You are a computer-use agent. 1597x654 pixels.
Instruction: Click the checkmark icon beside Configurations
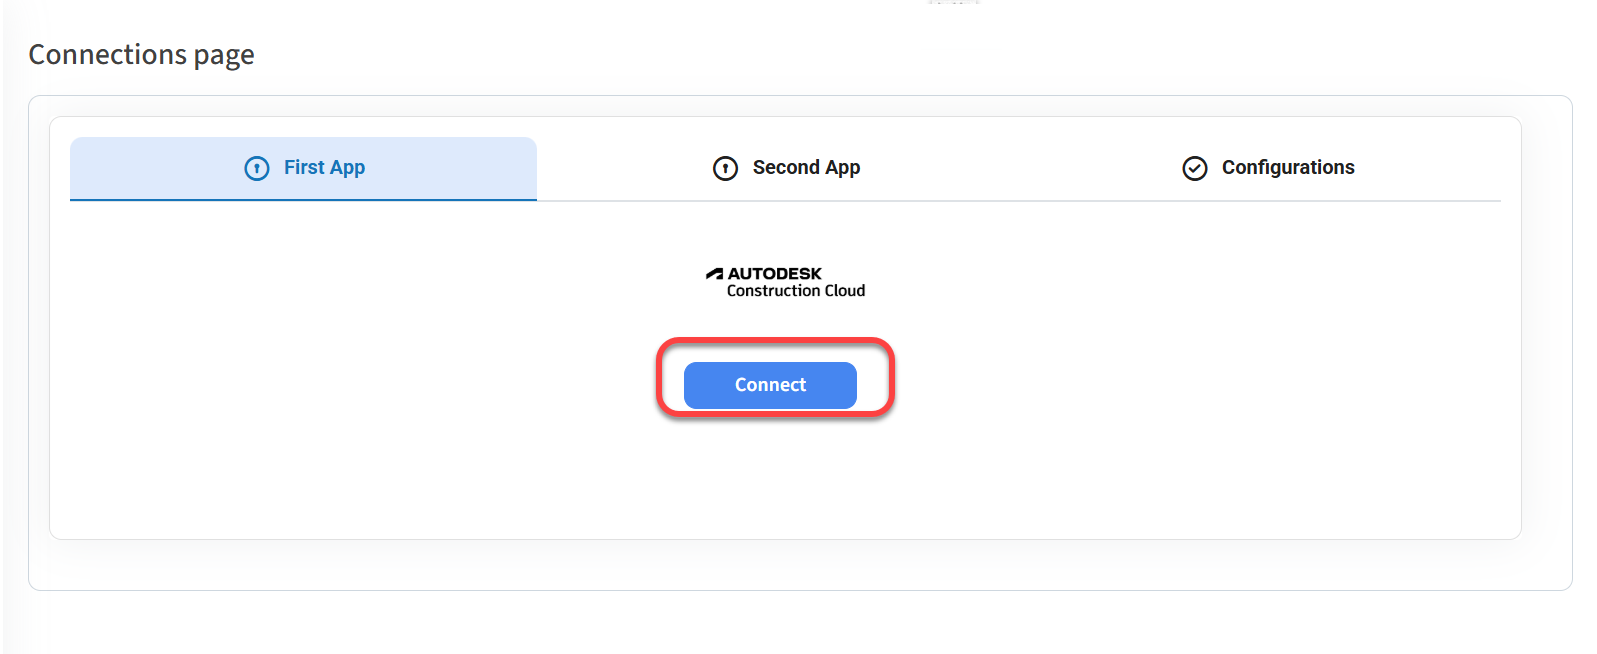[1195, 168]
